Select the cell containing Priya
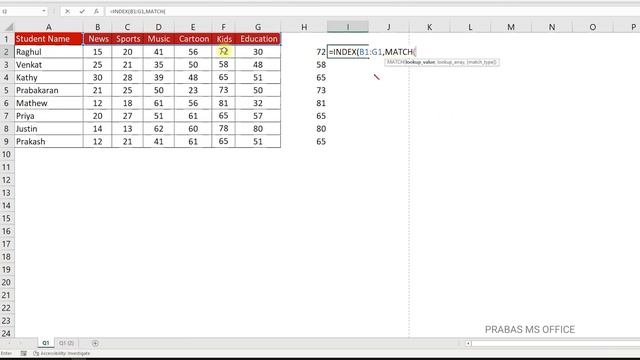Screen dimensions: 640x360 point(49,116)
